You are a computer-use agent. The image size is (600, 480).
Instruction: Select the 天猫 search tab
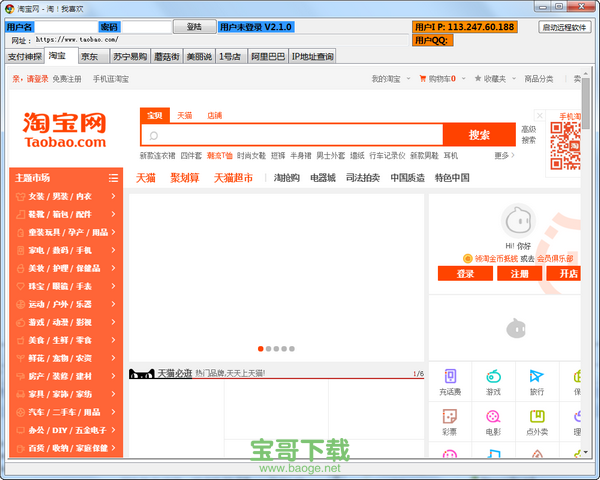pos(185,115)
